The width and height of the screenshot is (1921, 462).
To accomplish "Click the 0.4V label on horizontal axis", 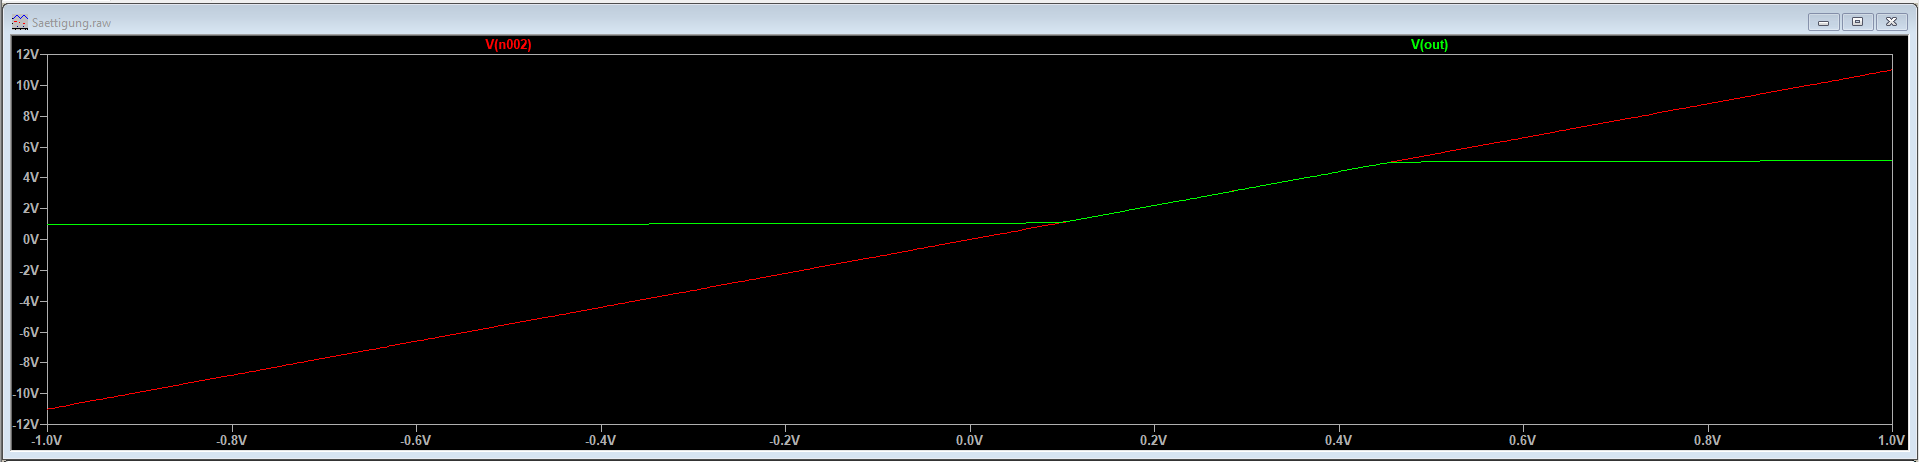I will pyautogui.click(x=1339, y=441).
